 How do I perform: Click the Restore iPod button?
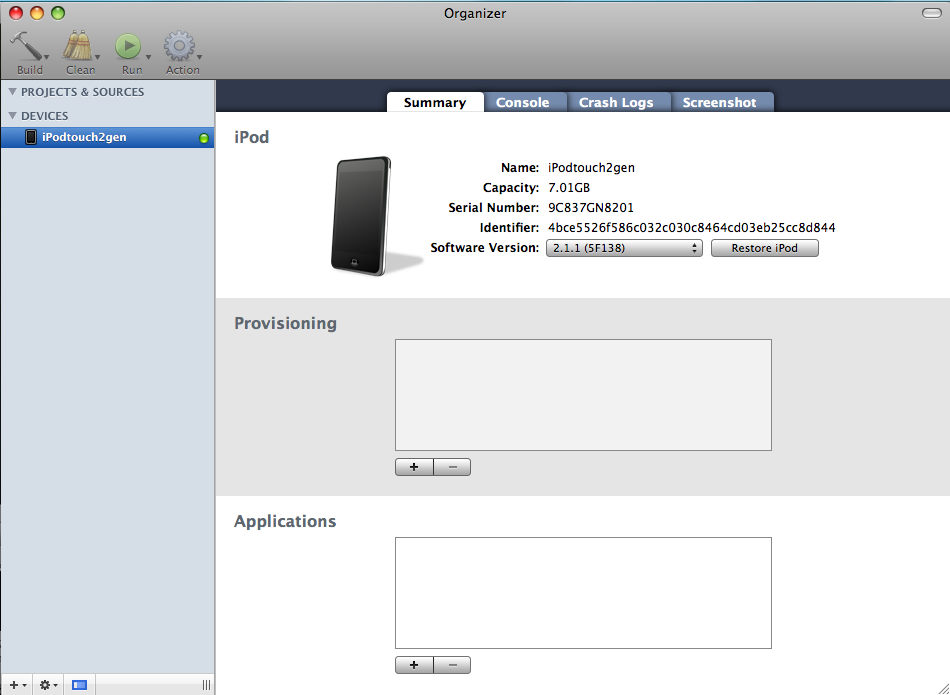[x=765, y=248]
